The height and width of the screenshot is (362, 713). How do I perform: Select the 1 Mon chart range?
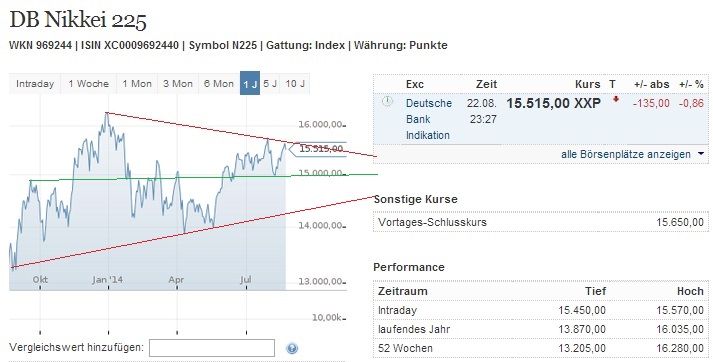137,84
